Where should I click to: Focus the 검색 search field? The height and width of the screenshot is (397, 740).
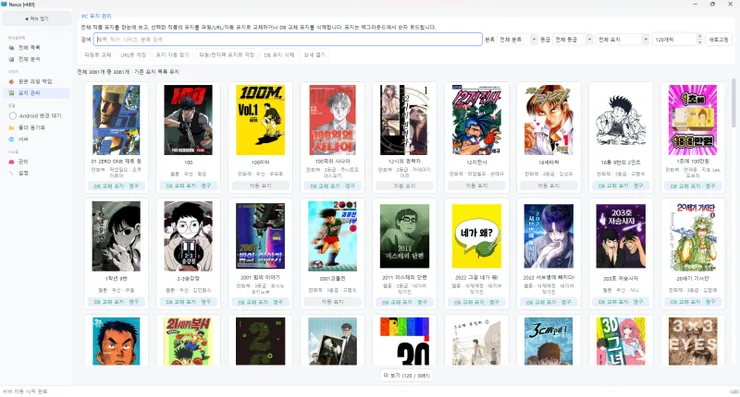288,40
